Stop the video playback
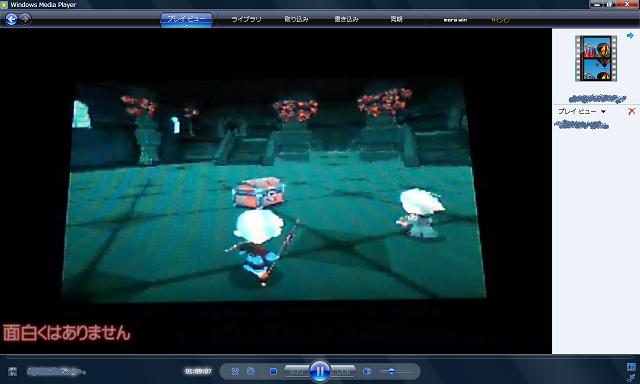 click(273, 371)
